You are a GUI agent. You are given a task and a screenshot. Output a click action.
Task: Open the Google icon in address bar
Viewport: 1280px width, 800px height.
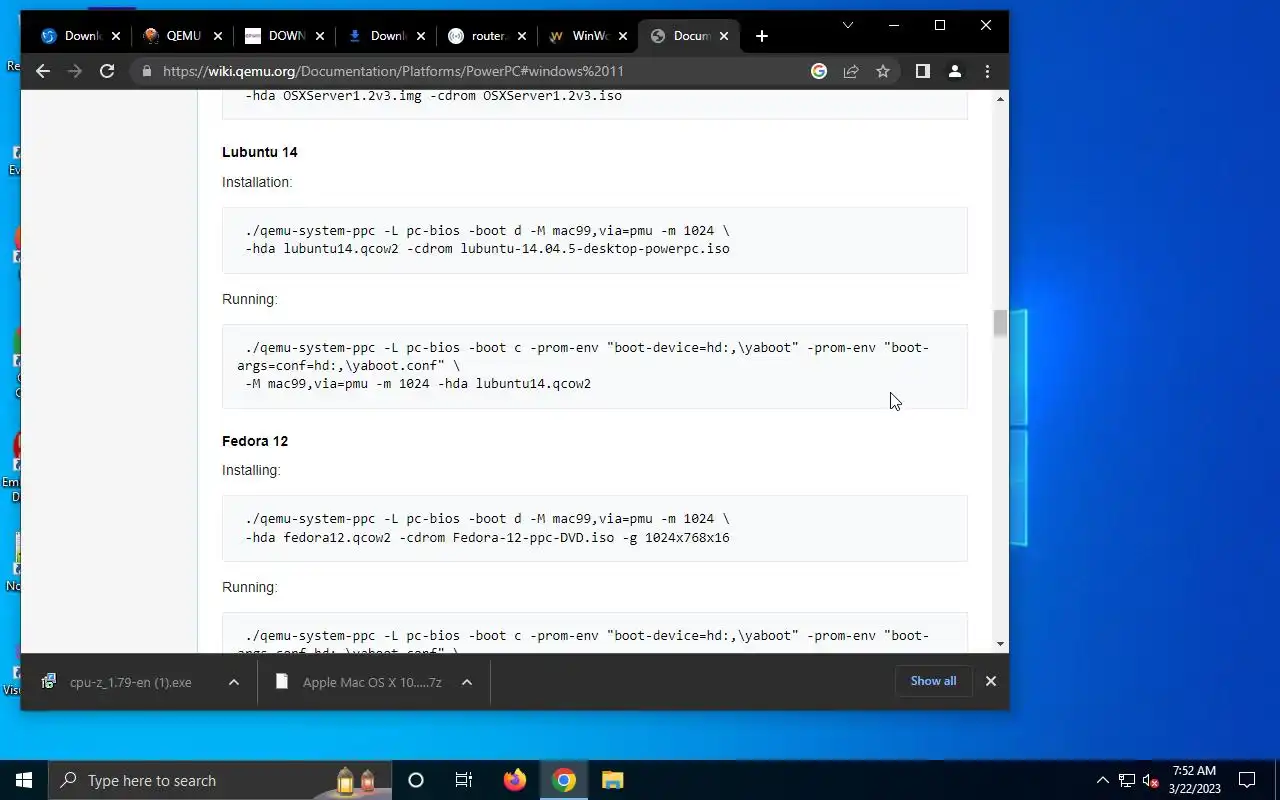[x=819, y=71]
